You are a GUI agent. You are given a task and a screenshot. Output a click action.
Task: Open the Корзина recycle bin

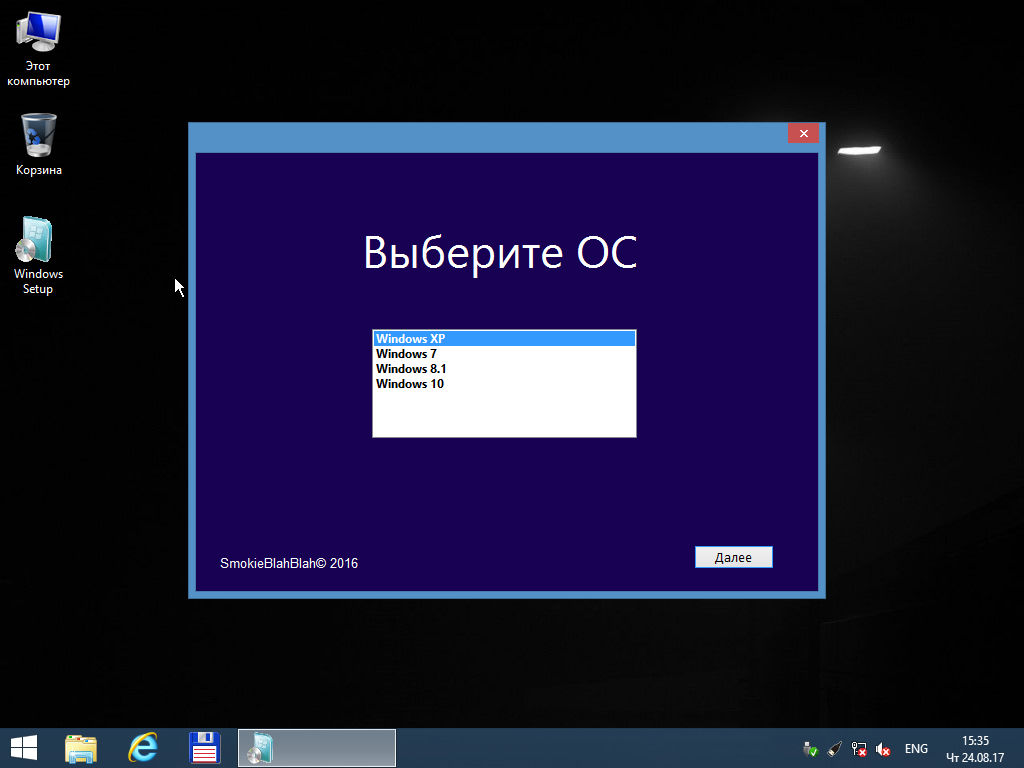click(x=37, y=133)
